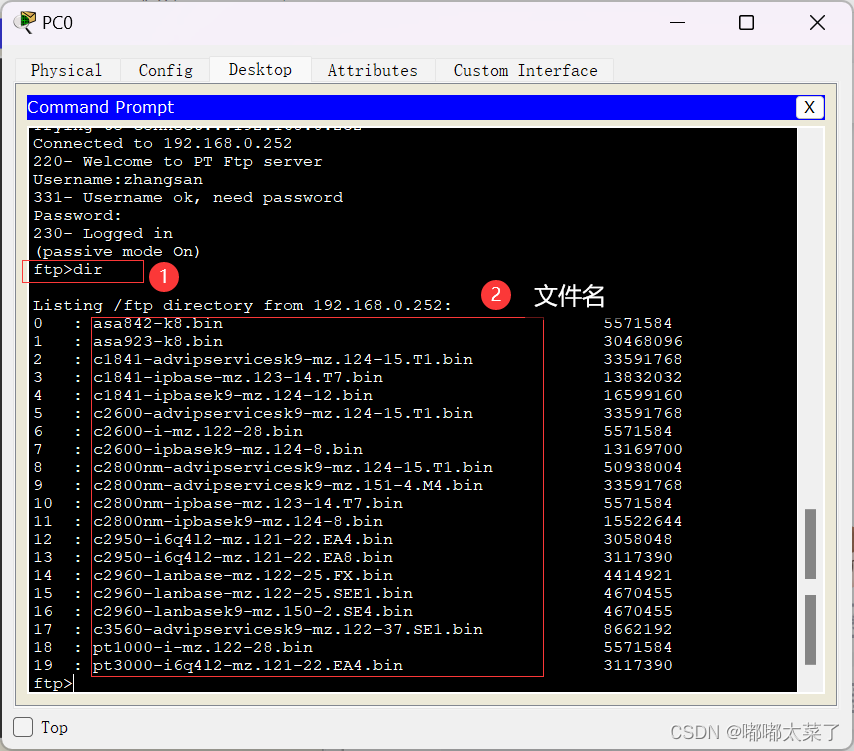Click the PC0 window icon in title bar

24,22
